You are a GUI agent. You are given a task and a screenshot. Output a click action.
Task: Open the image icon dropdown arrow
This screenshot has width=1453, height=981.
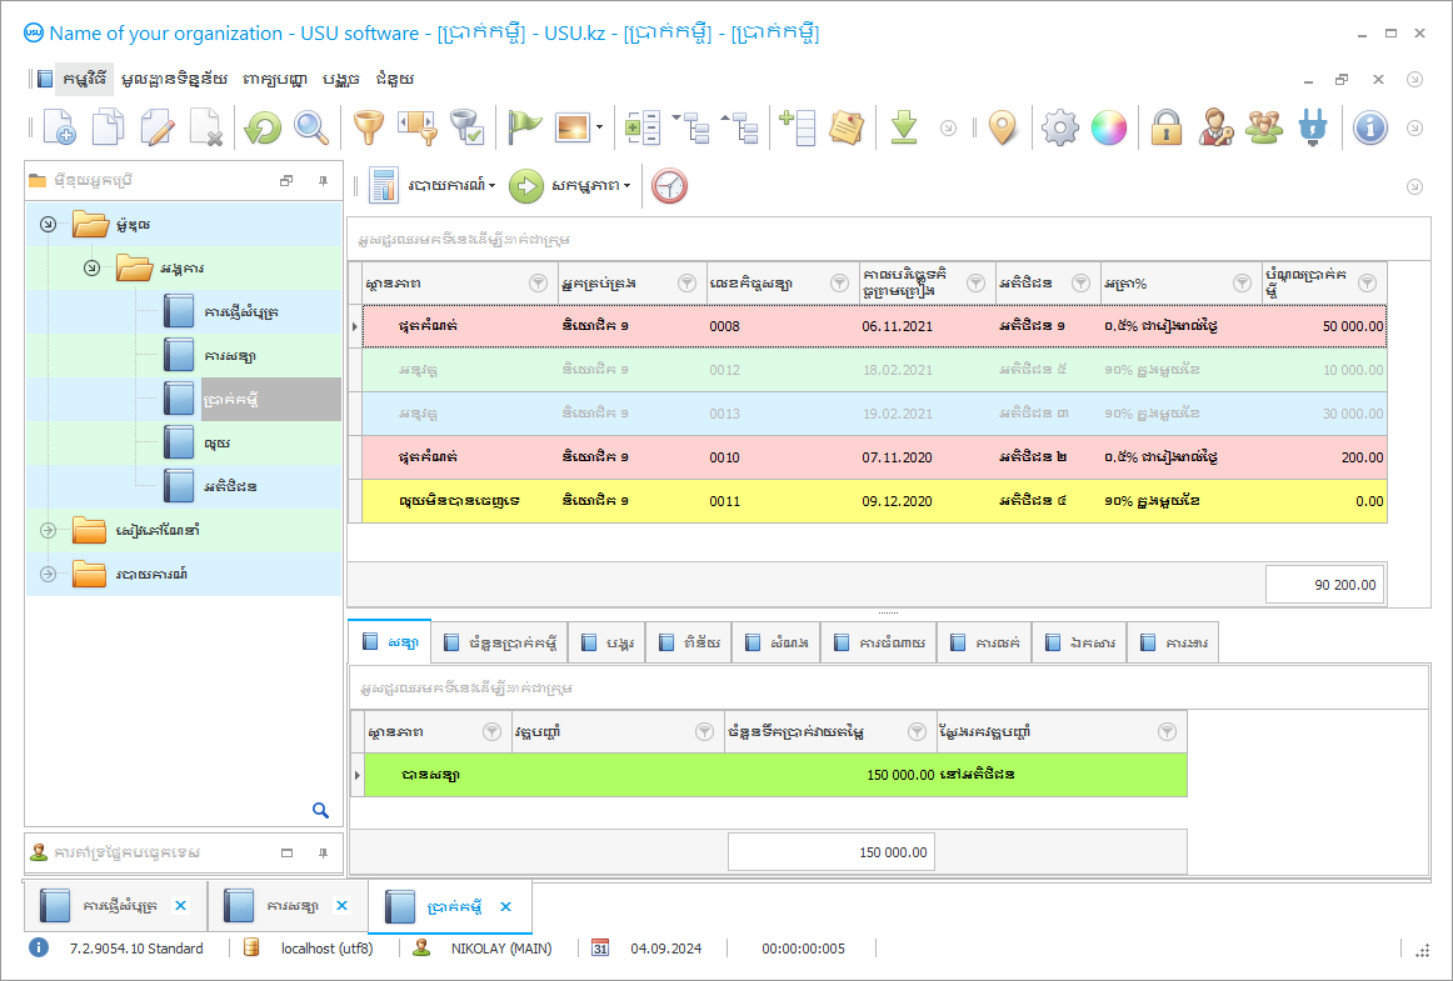tap(599, 127)
